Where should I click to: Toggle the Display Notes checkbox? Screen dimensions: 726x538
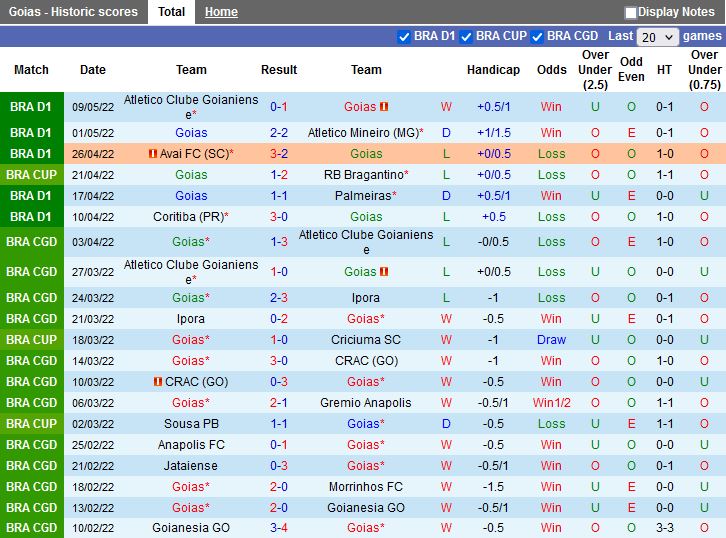click(x=631, y=13)
